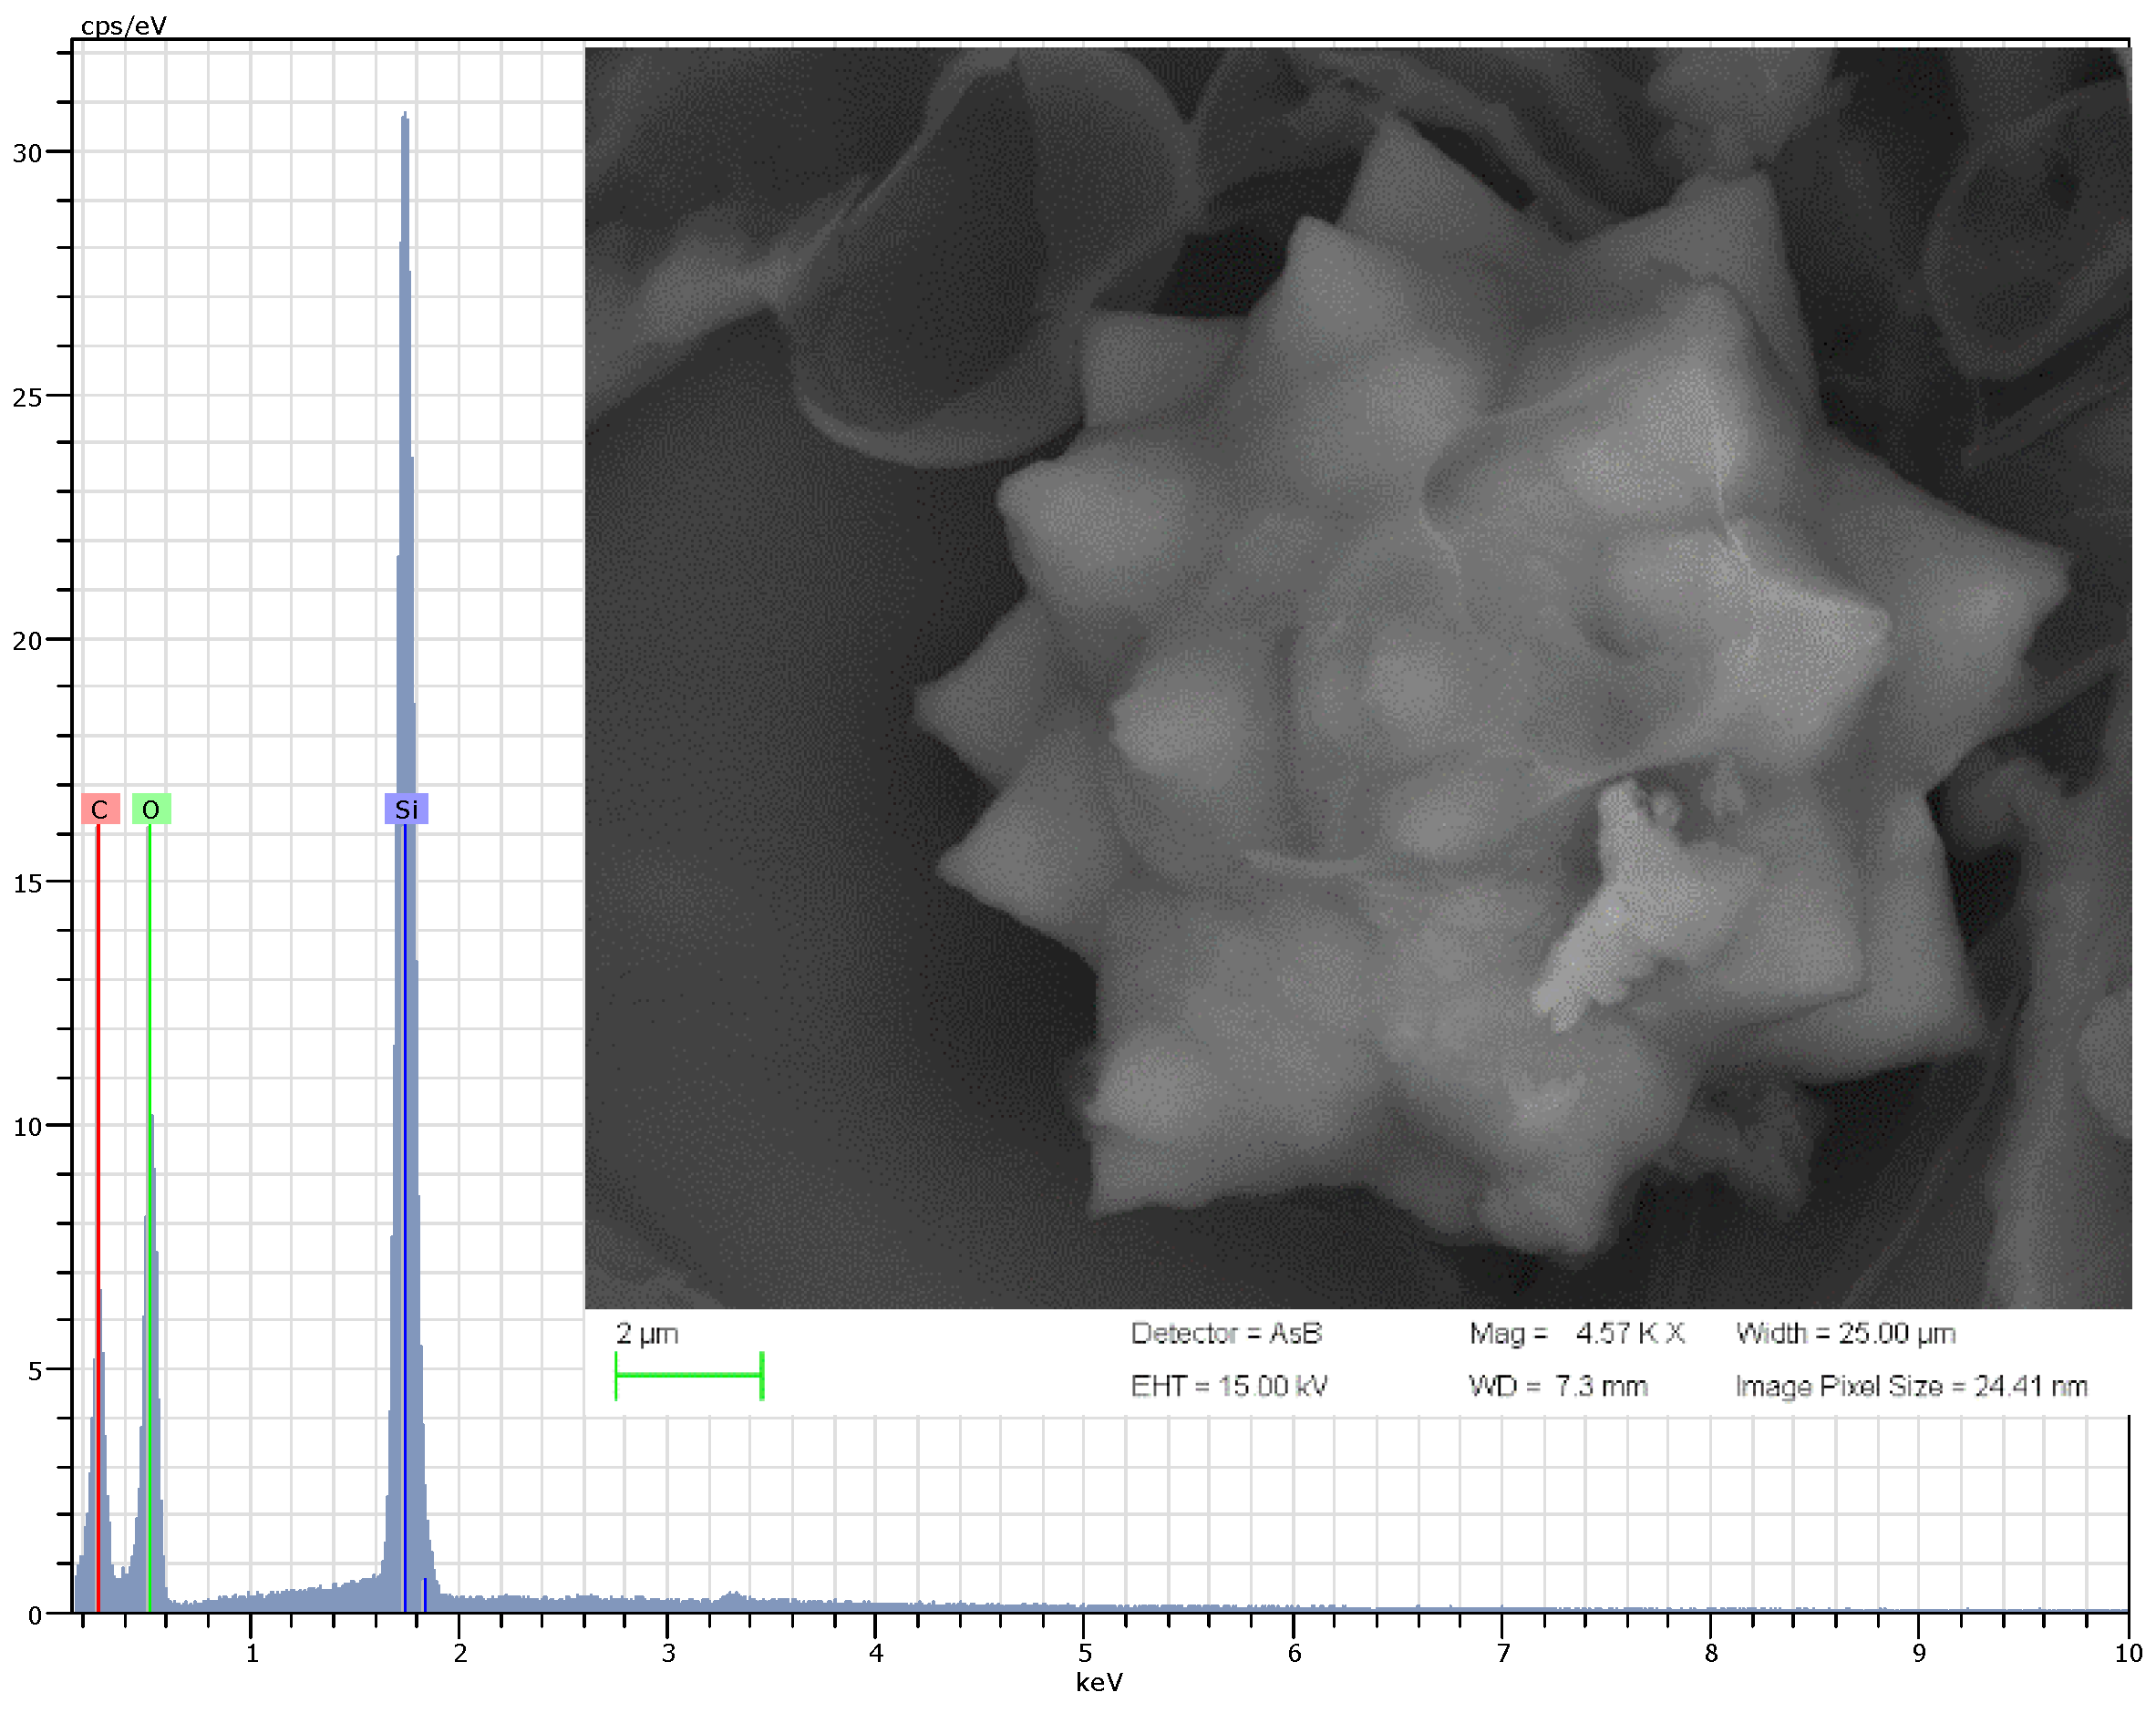Viewport: 2156px width, 1713px height.
Task: Click the 2 µm scale label
Action: coord(647,1334)
